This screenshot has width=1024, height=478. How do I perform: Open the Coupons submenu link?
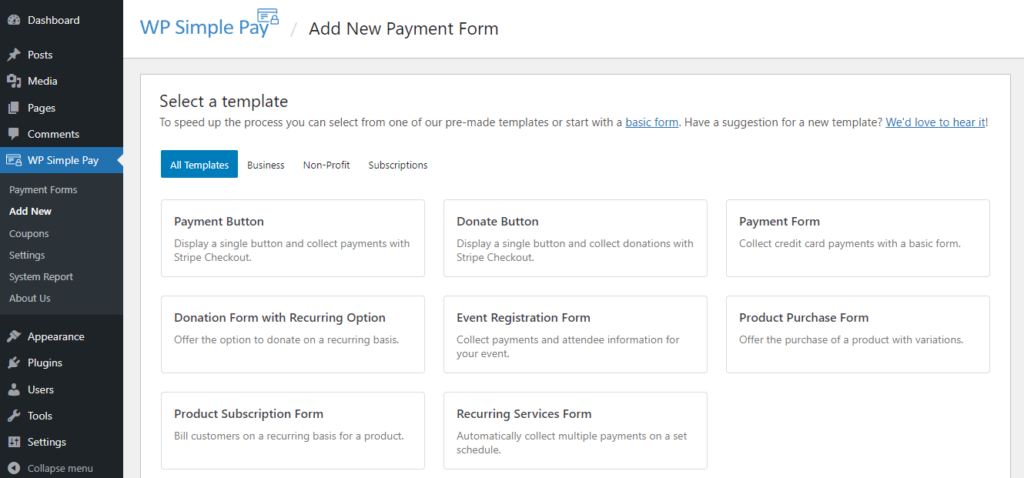(29, 234)
